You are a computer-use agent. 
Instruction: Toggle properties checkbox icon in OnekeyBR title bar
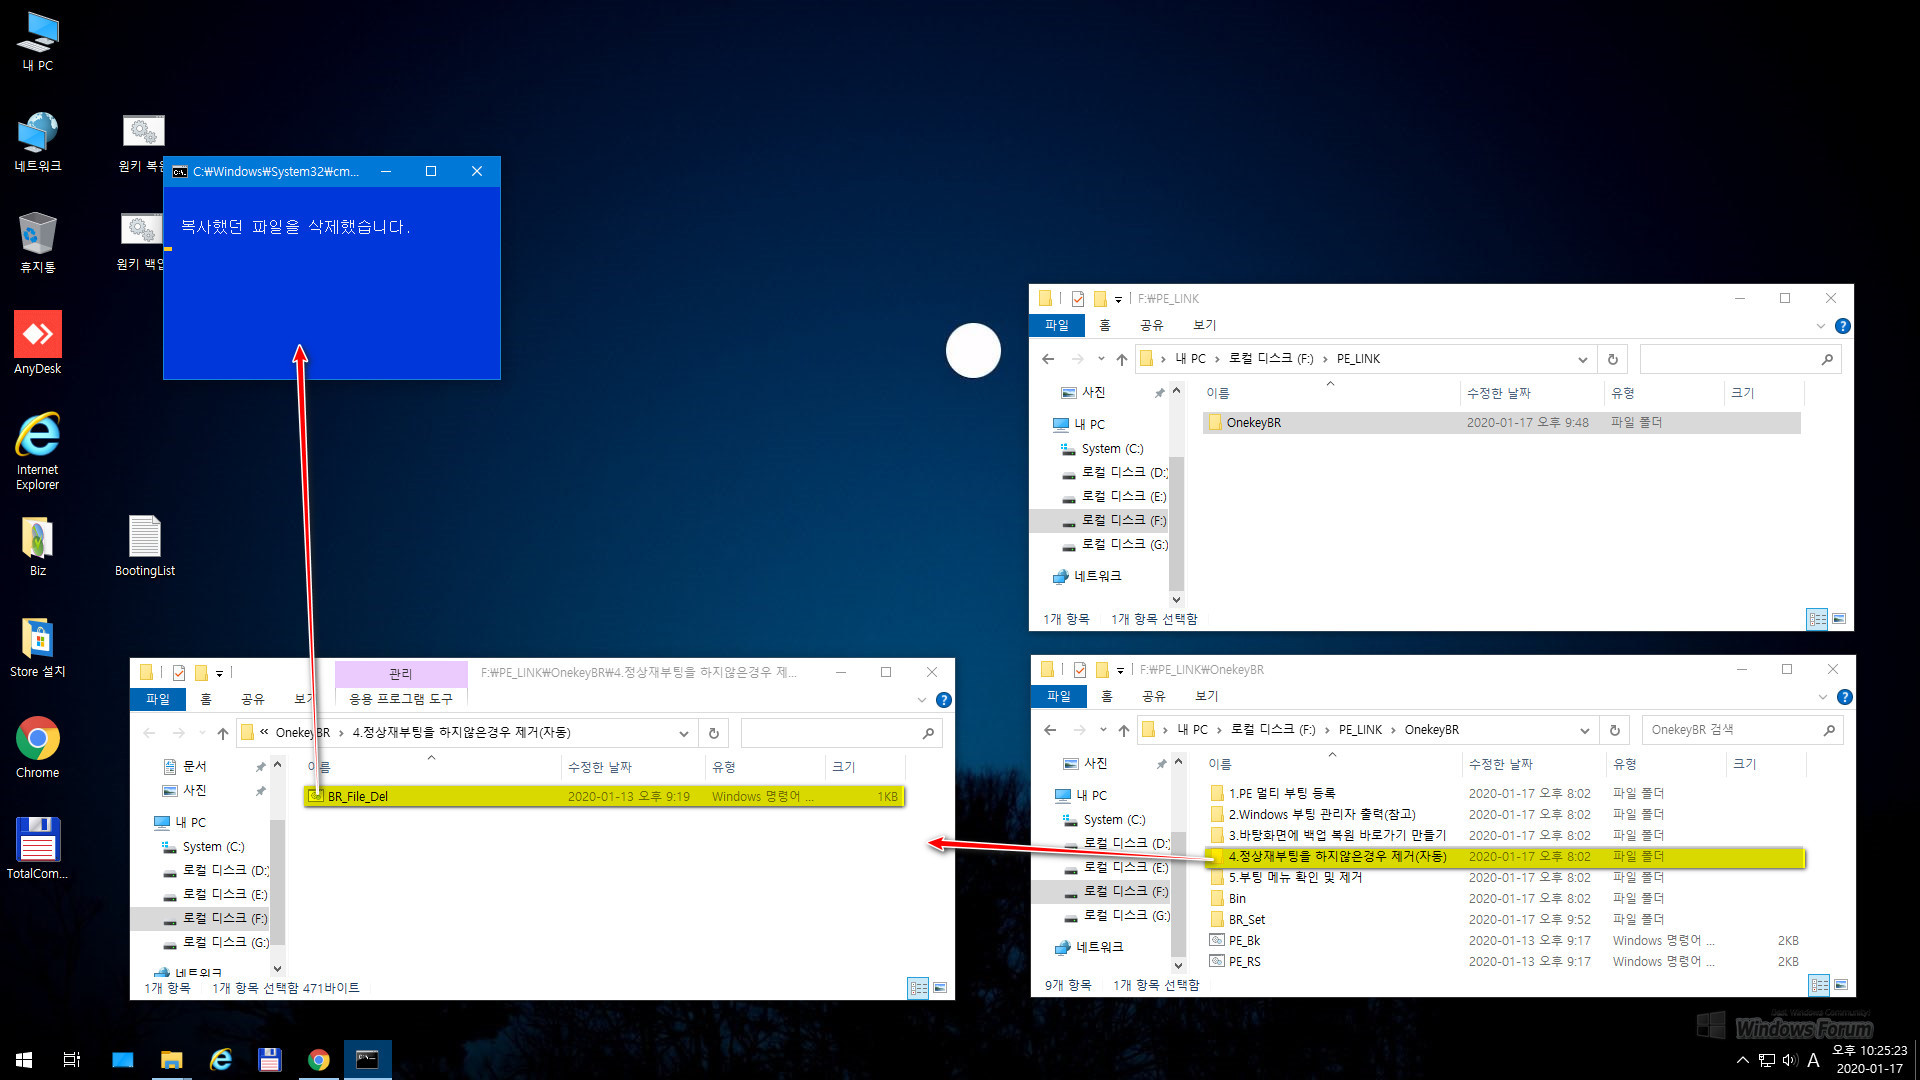point(1080,669)
